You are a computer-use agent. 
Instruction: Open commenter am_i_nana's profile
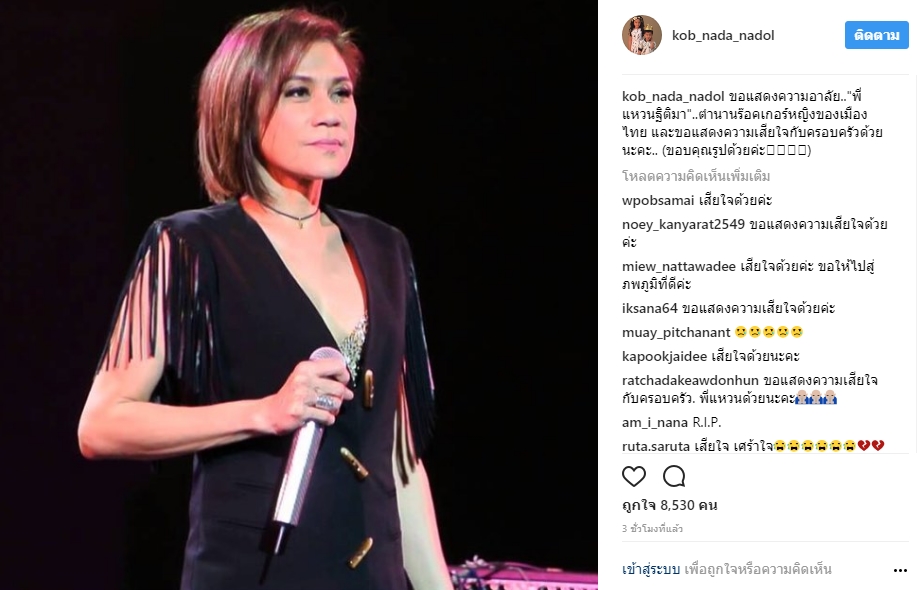click(655, 423)
